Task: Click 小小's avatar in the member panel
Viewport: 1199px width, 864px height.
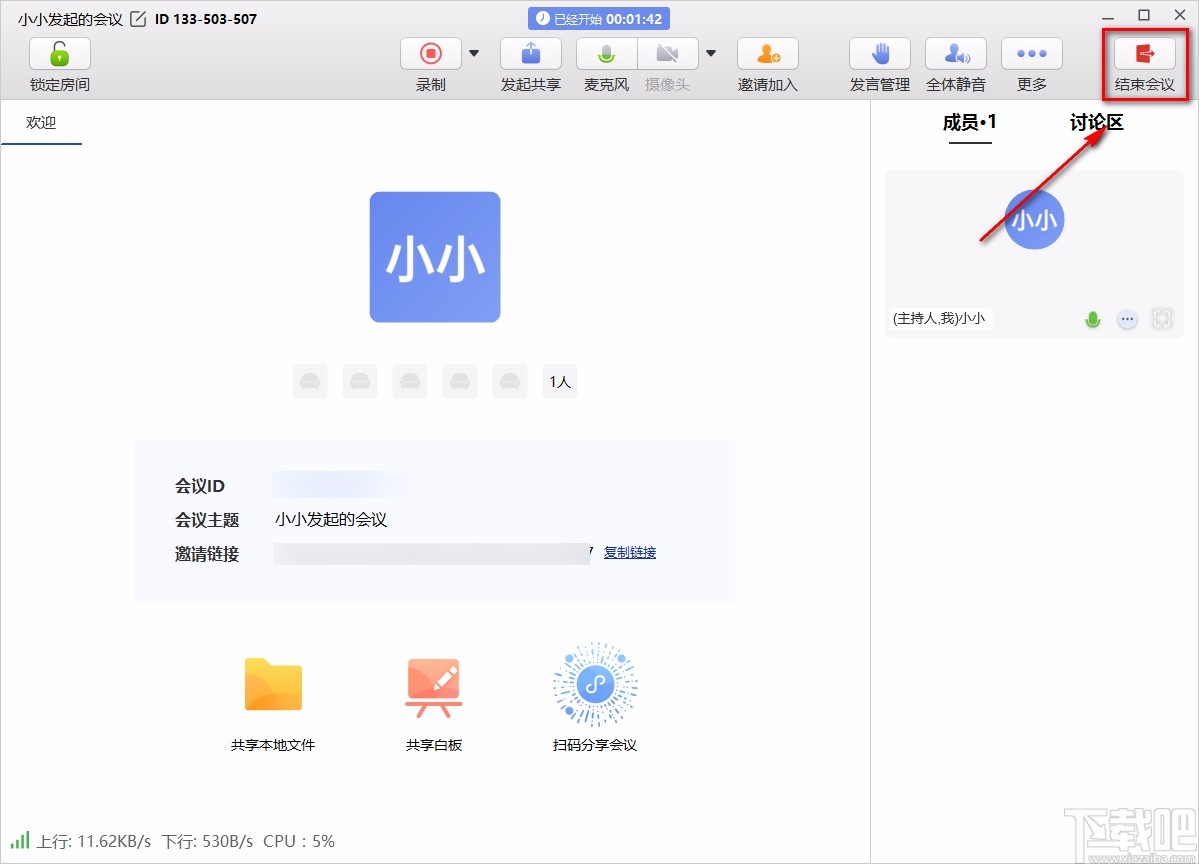Action: tap(1033, 220)
